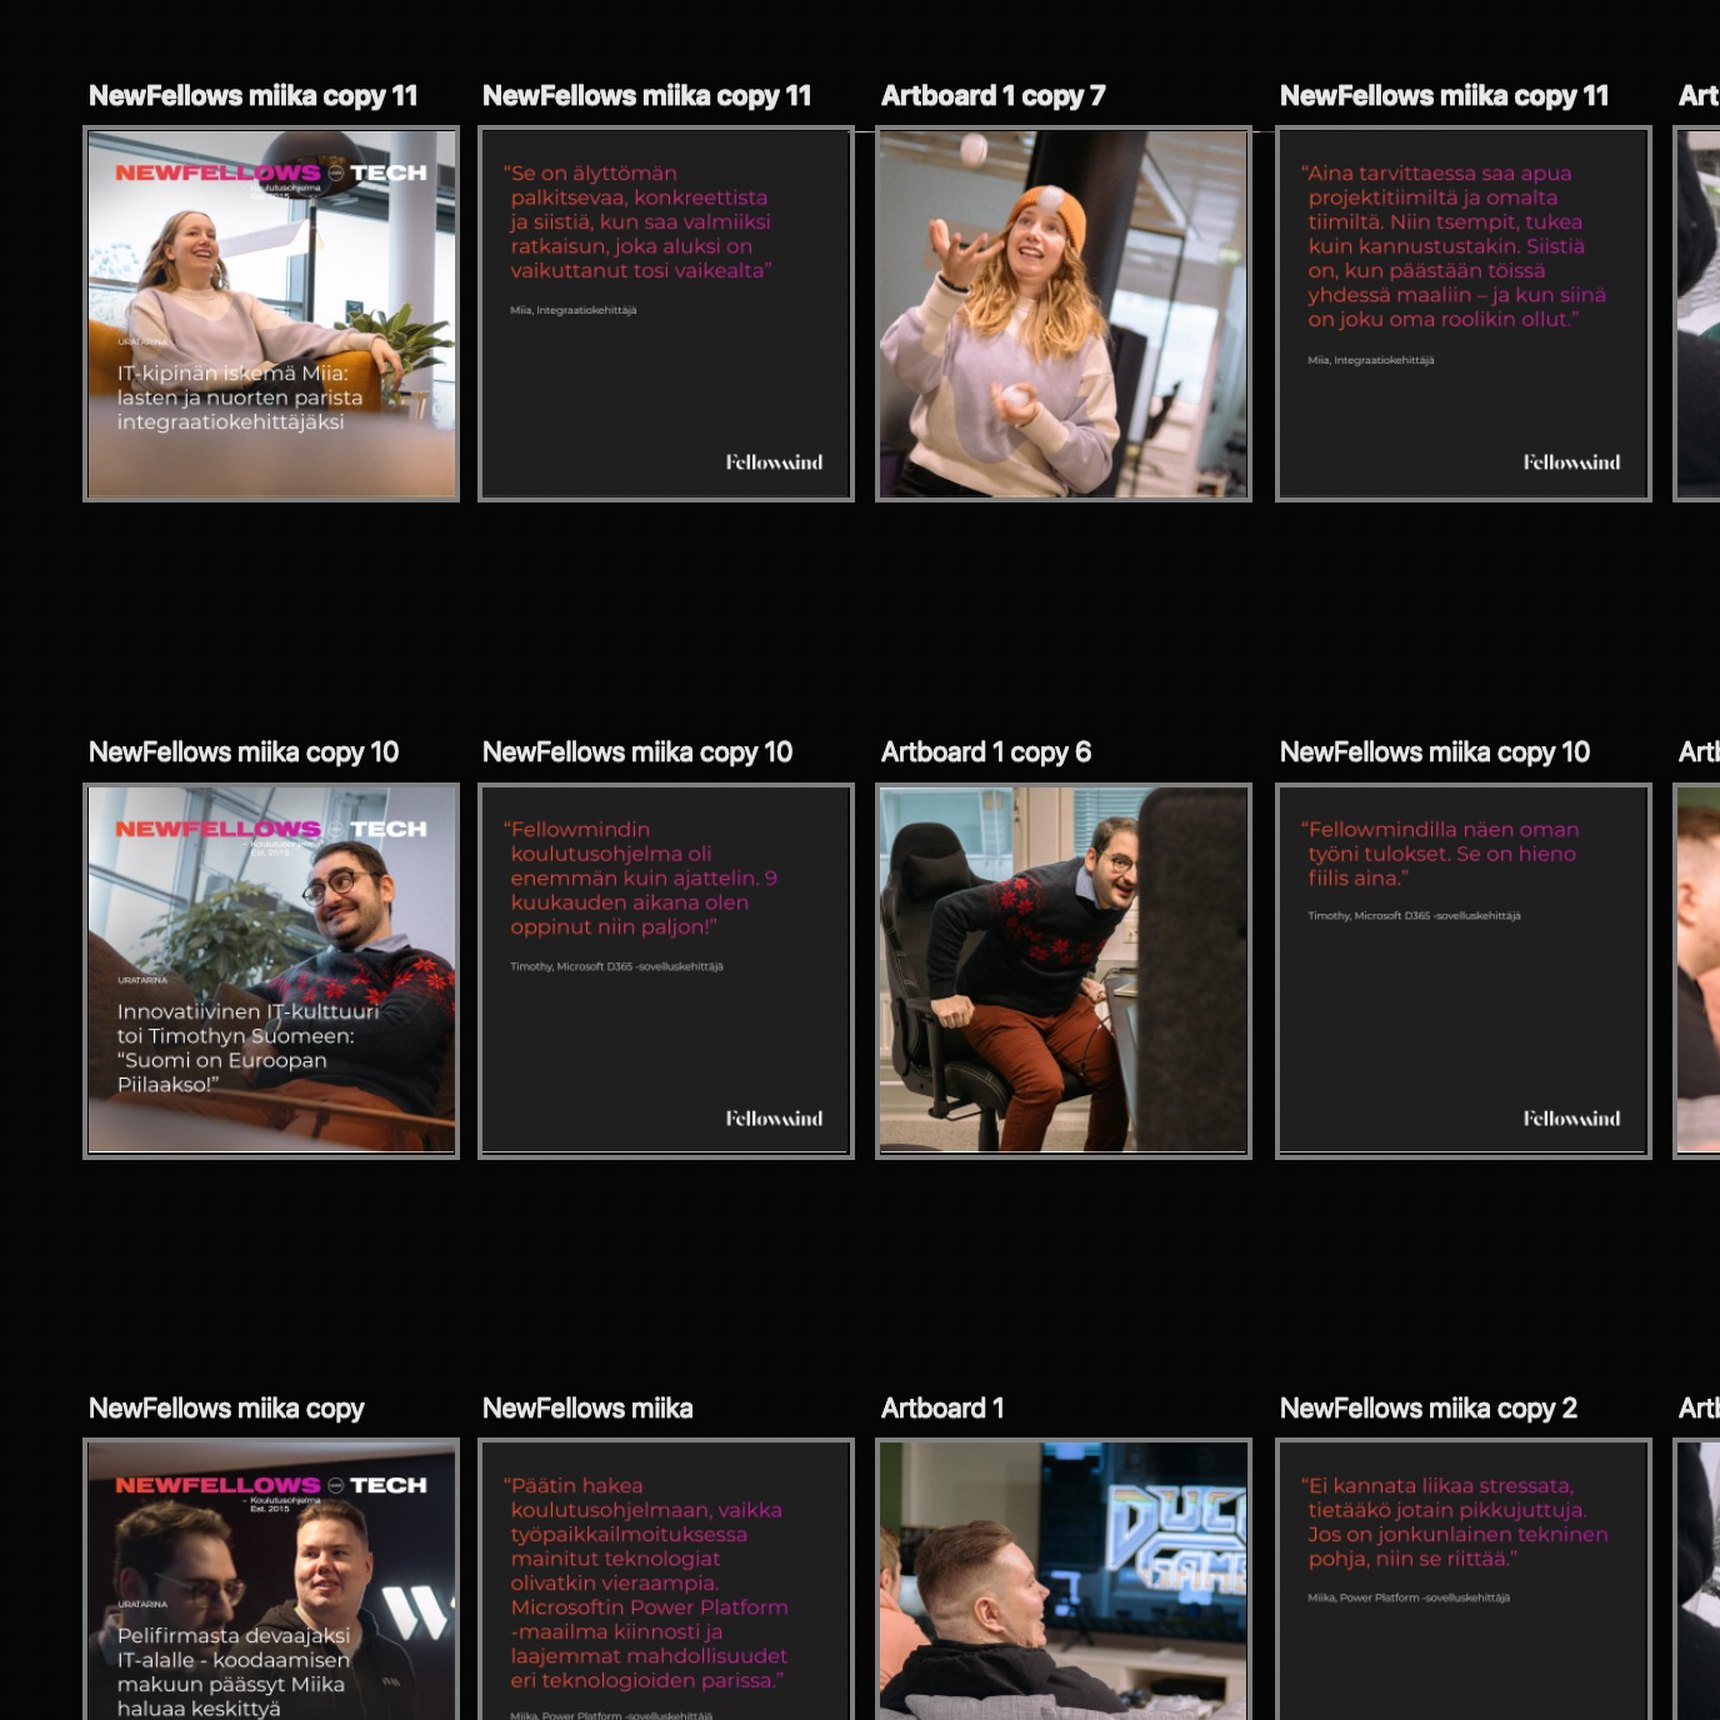Viewport: 1720px width, 1720px height.
Task: Select the Miika cover artboard 'Pelifirmasta devaajaksi'
Action: pyautogui.click(x=271, y=1580)
